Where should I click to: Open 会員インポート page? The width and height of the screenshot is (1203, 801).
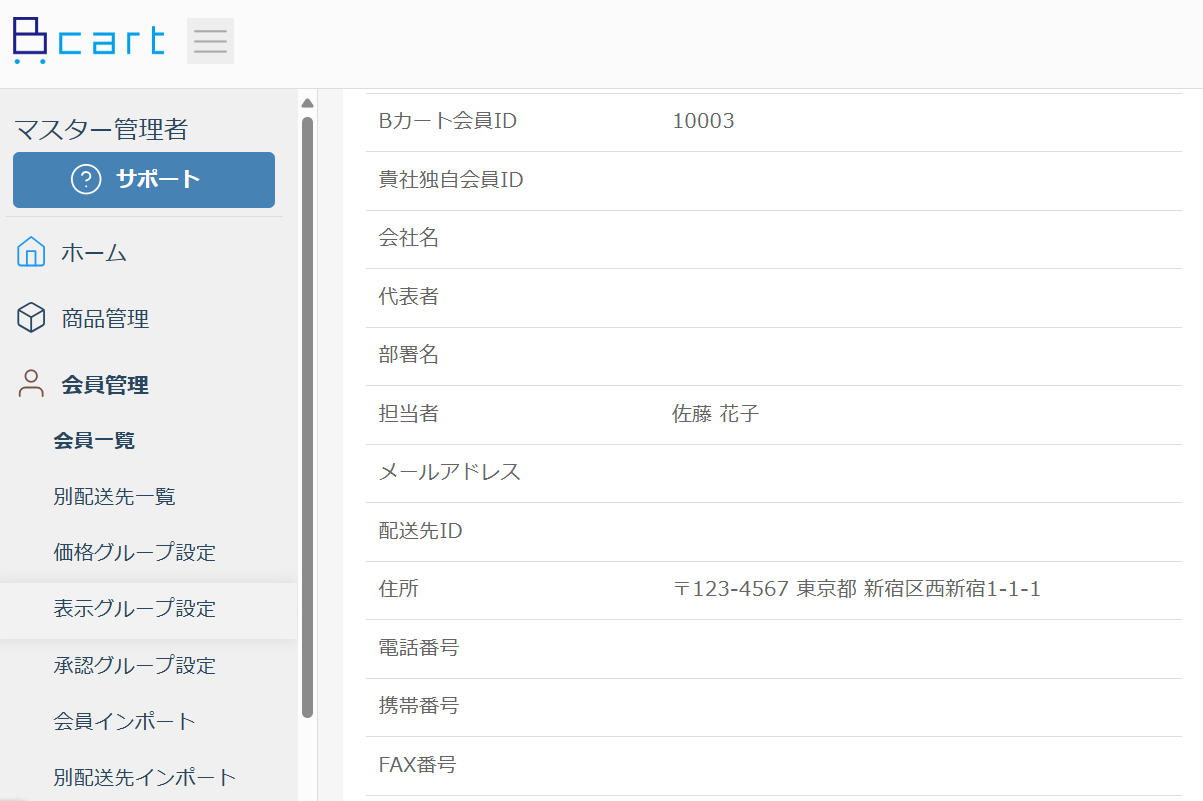point(124,721)
